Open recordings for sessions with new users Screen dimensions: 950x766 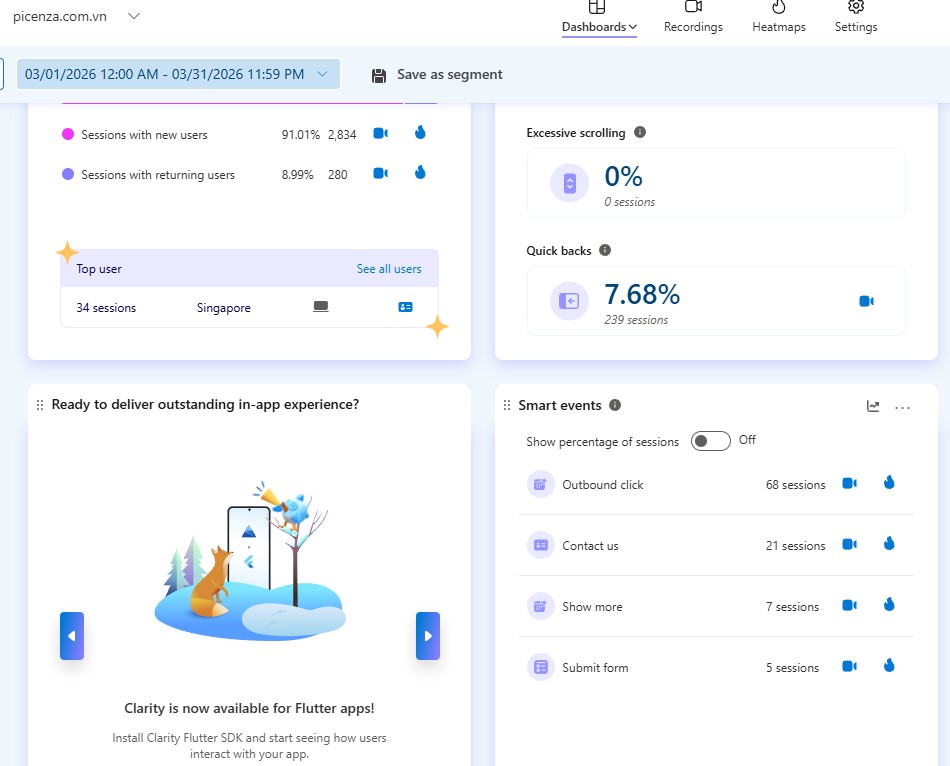point(380,133)
